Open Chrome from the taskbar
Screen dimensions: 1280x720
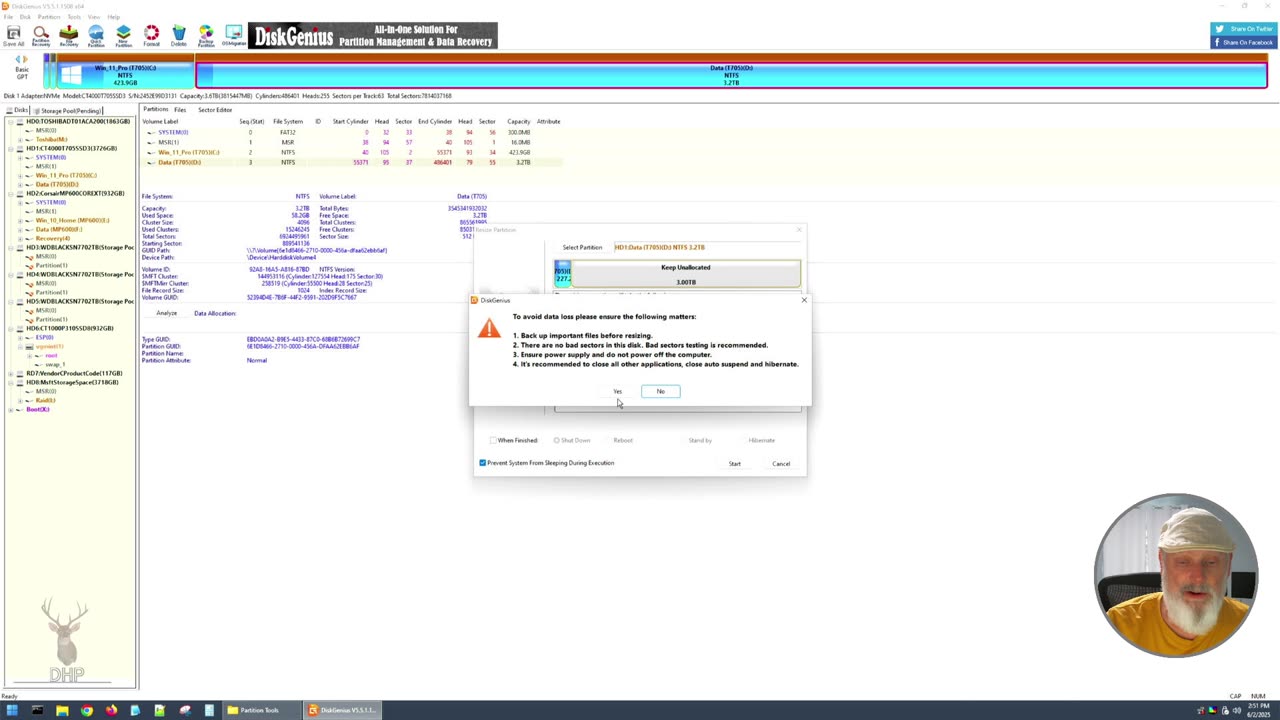(x=86, y=711)
